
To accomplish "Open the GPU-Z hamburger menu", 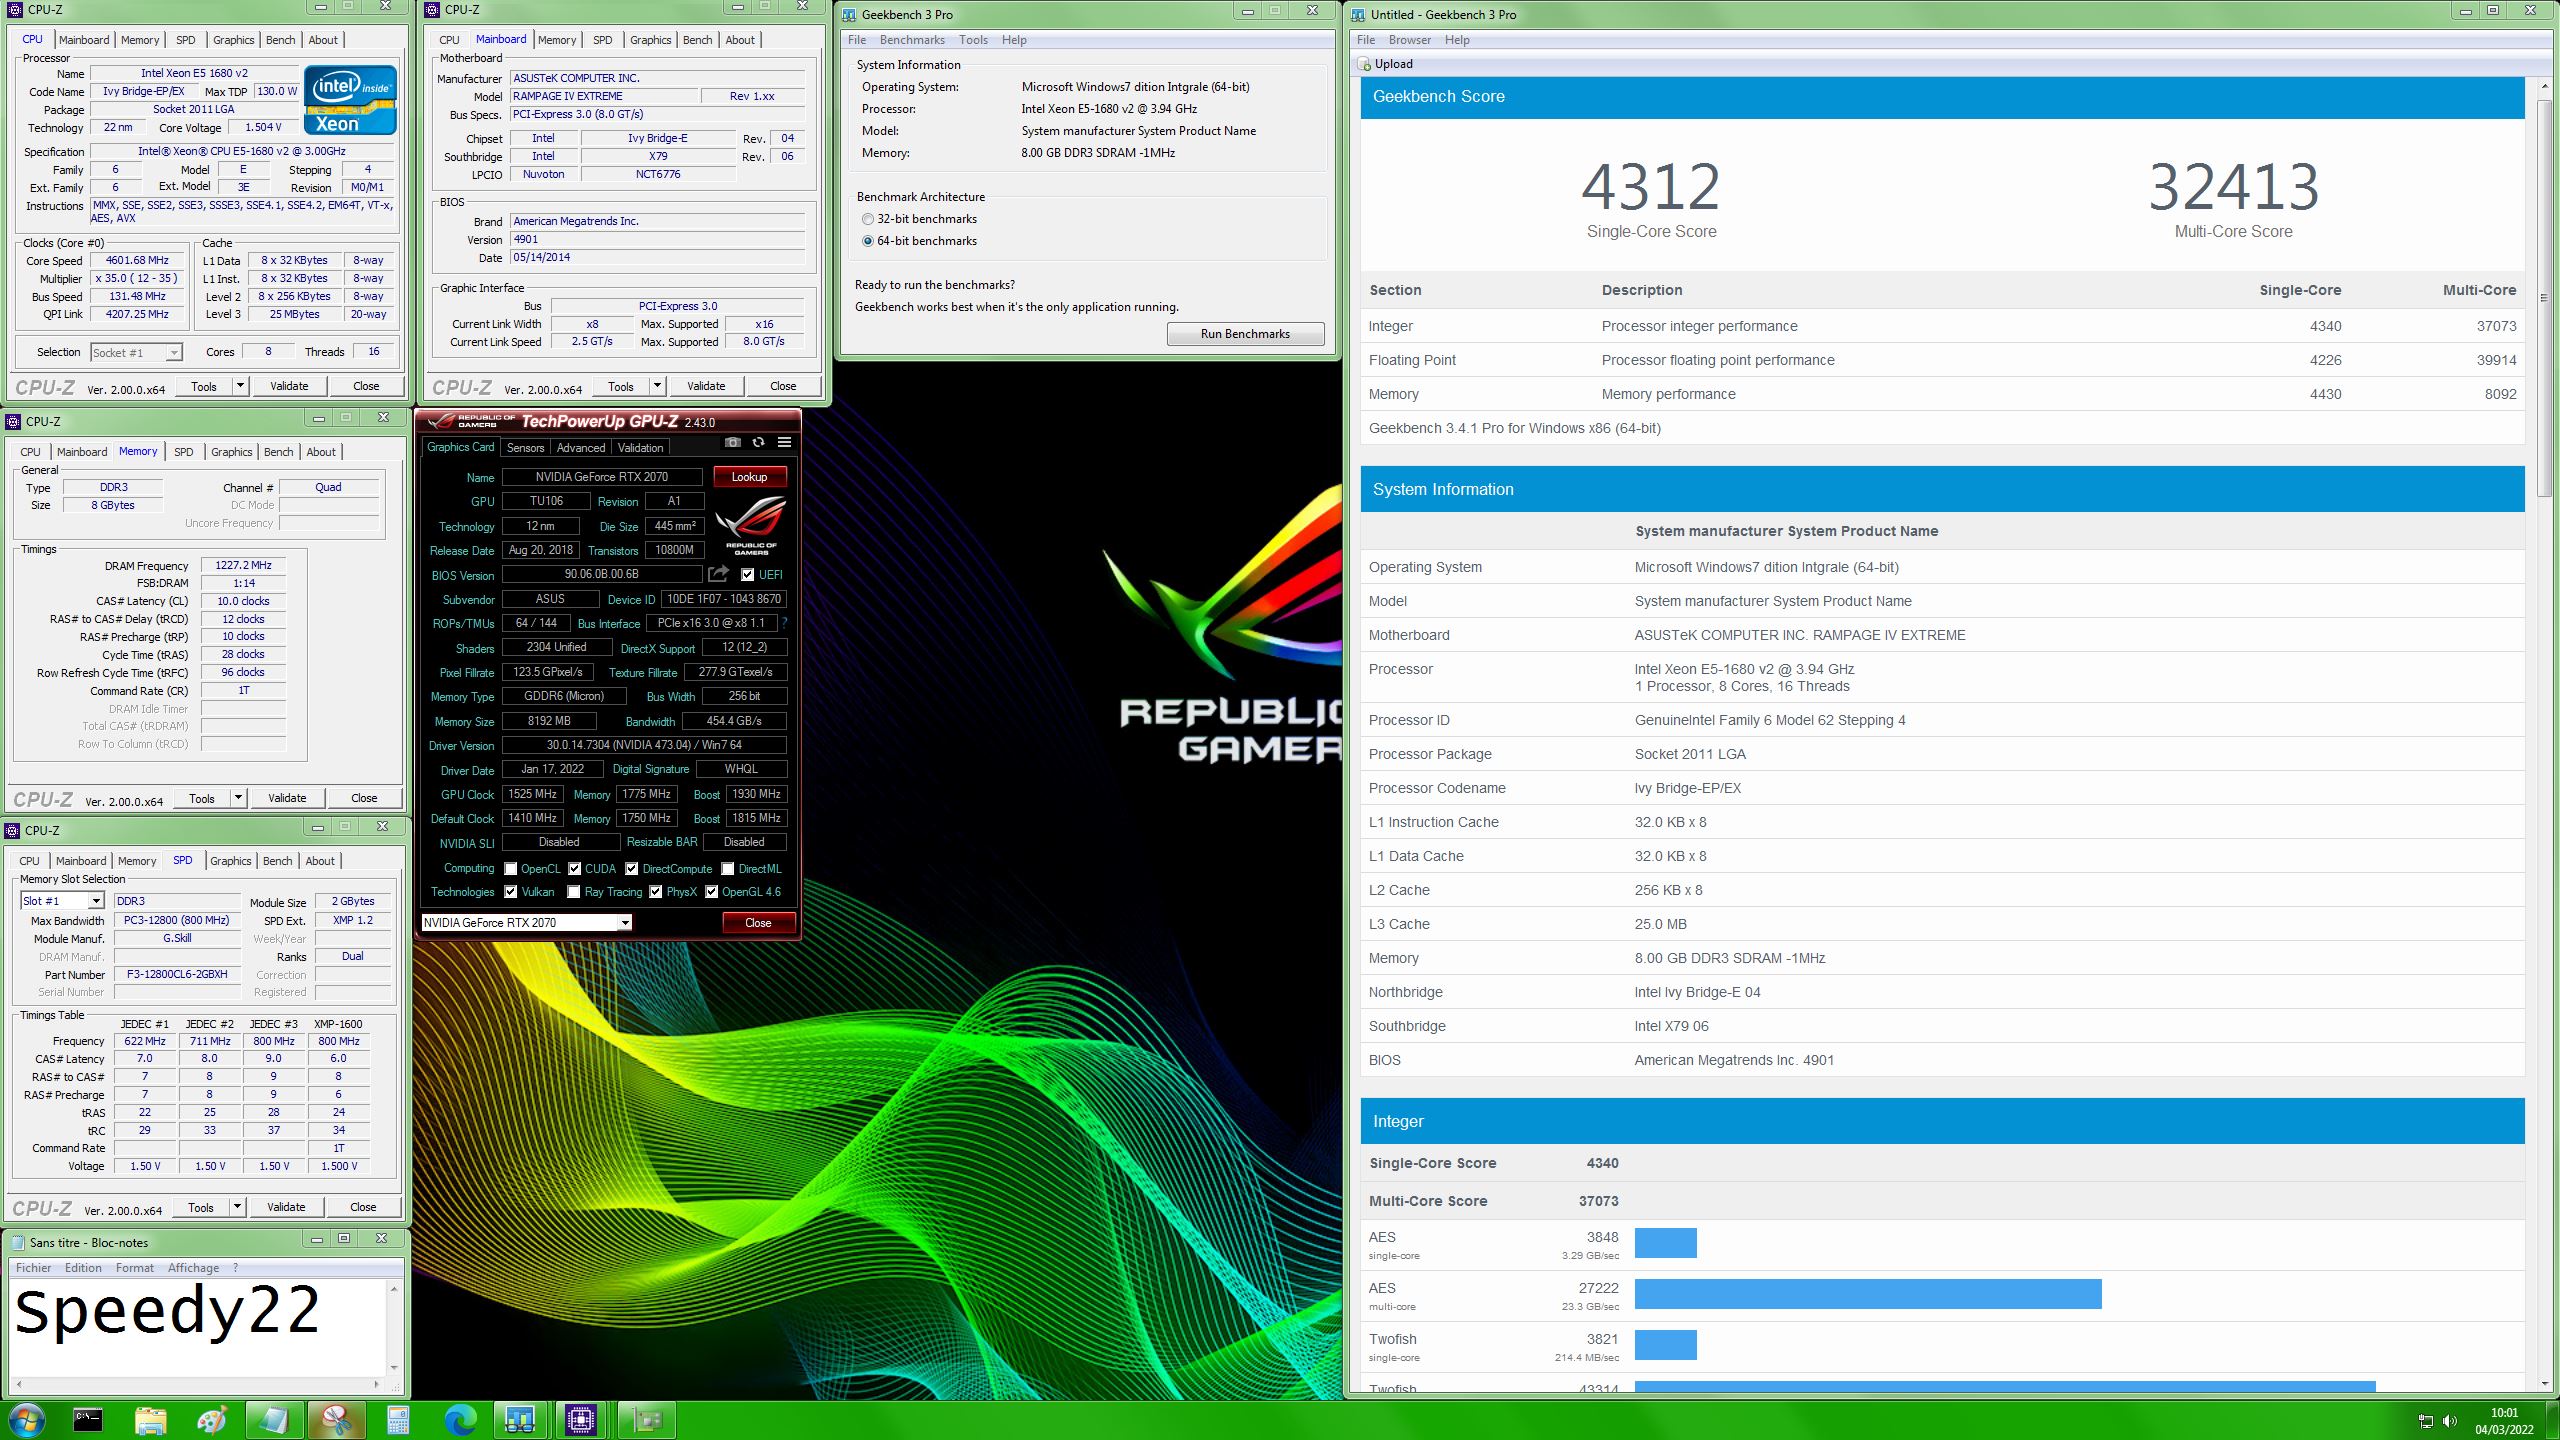I will point(784,442).
